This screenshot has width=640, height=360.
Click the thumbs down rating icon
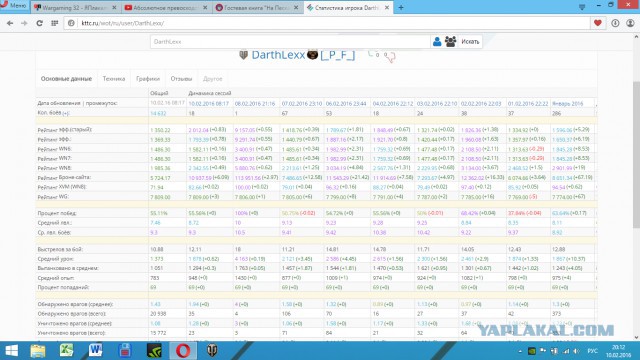pos(391,58)
